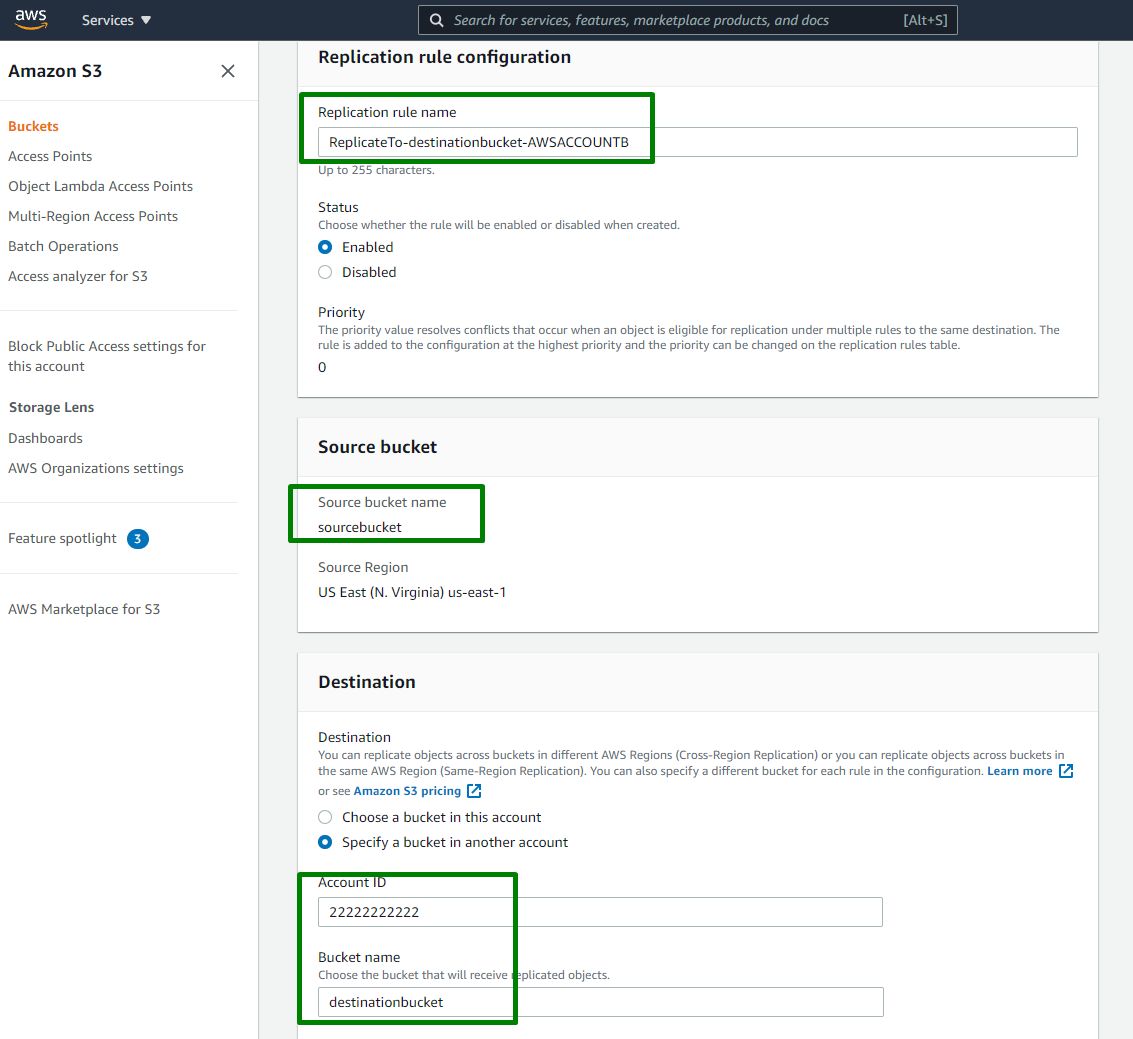The image size is (1133, 1039).
Task: Select the Disabled status radio button
Action: pos(325,271)
